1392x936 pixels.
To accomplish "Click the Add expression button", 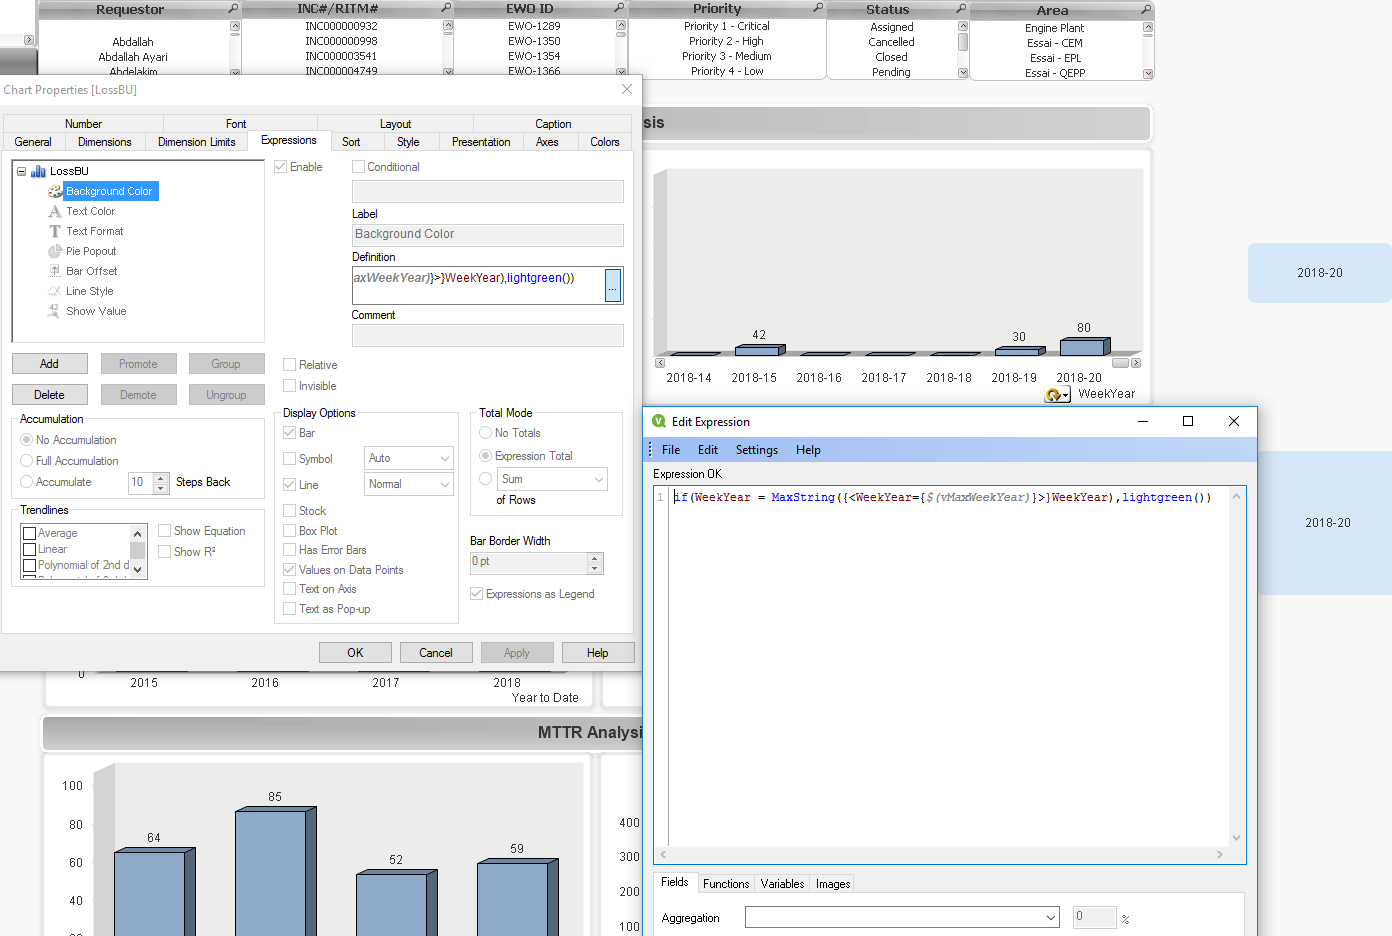I will click(x=49, y=364).
